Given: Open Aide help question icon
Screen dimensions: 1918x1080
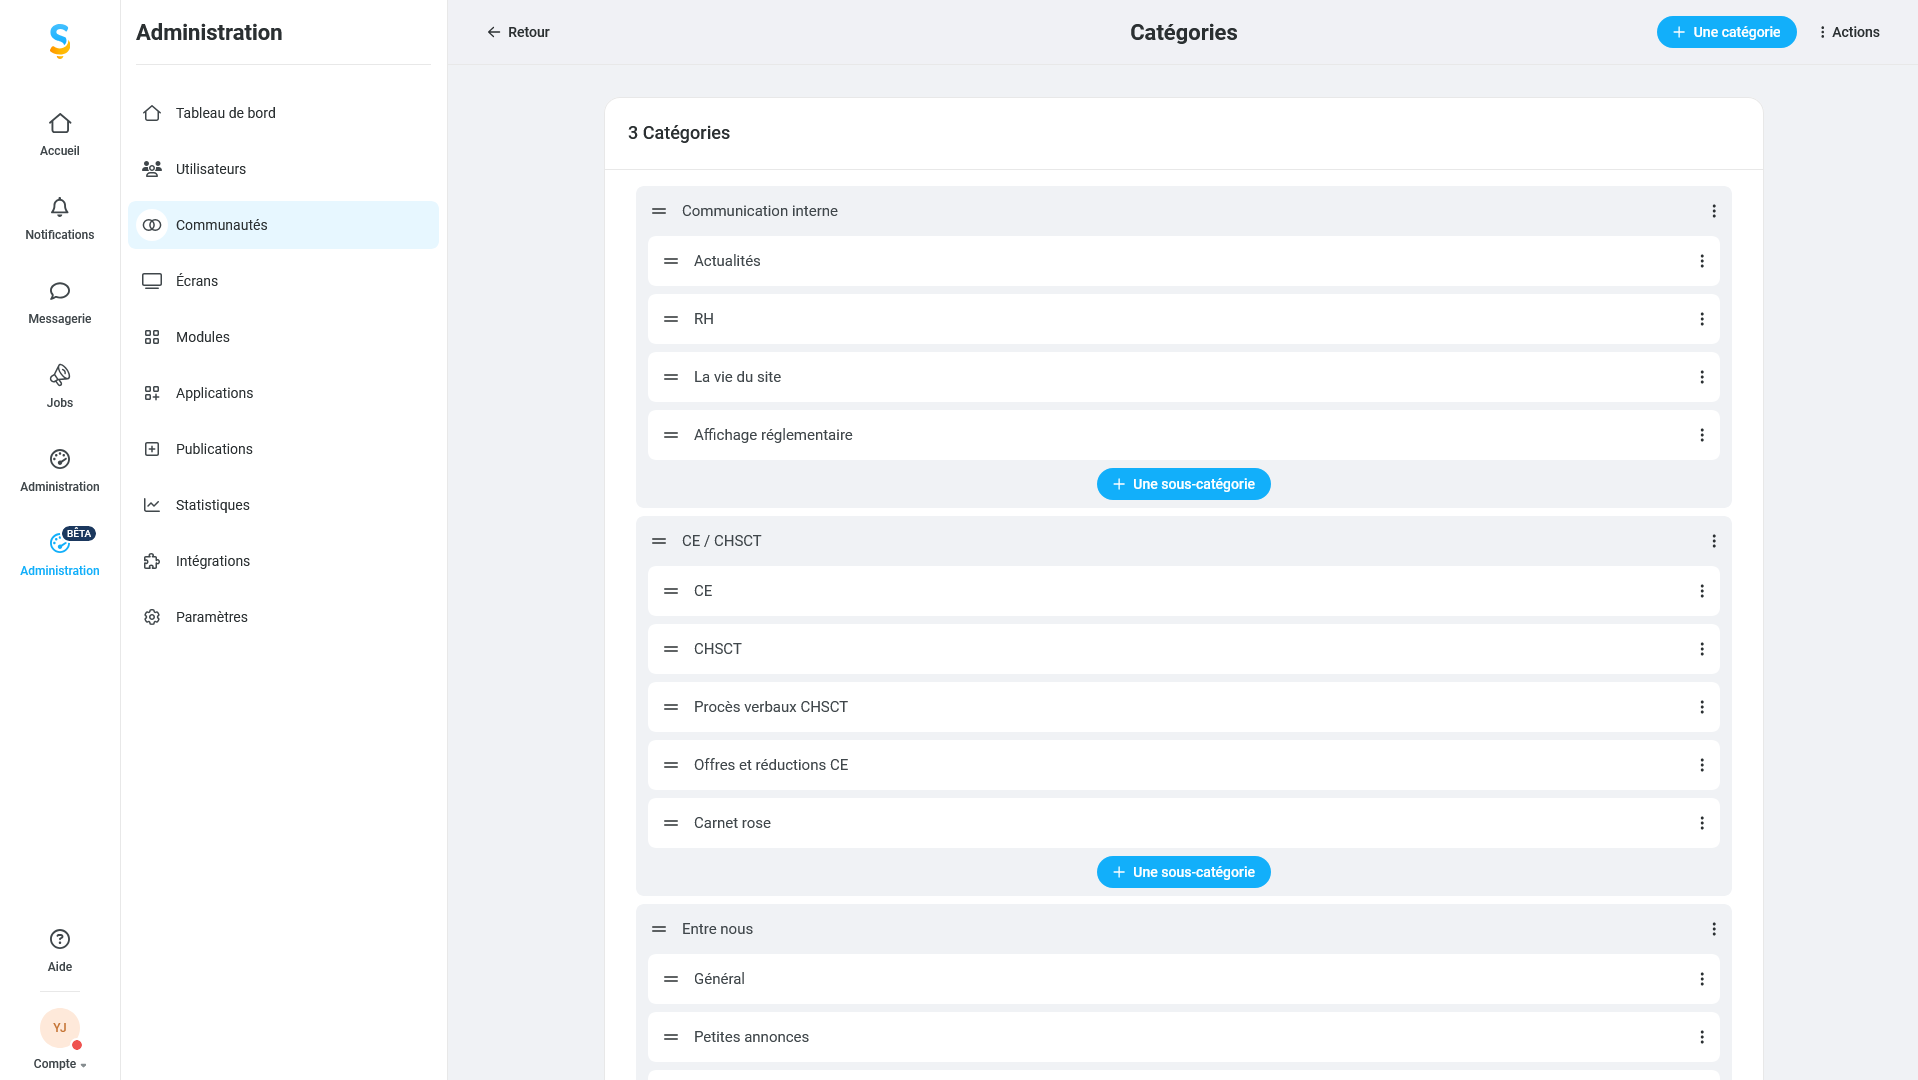Looking at the screenshot, I should tap(60, 939).
